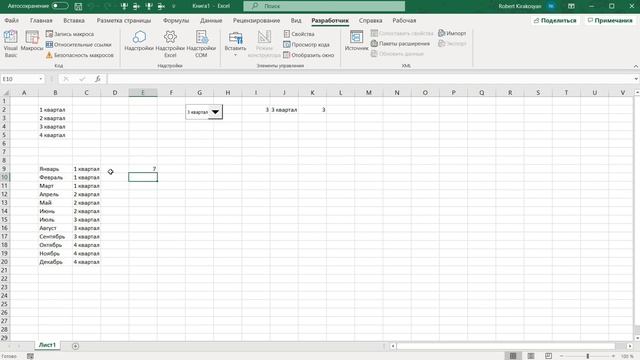
Task: Open control Properties
Action: click(x=299, y=34)
